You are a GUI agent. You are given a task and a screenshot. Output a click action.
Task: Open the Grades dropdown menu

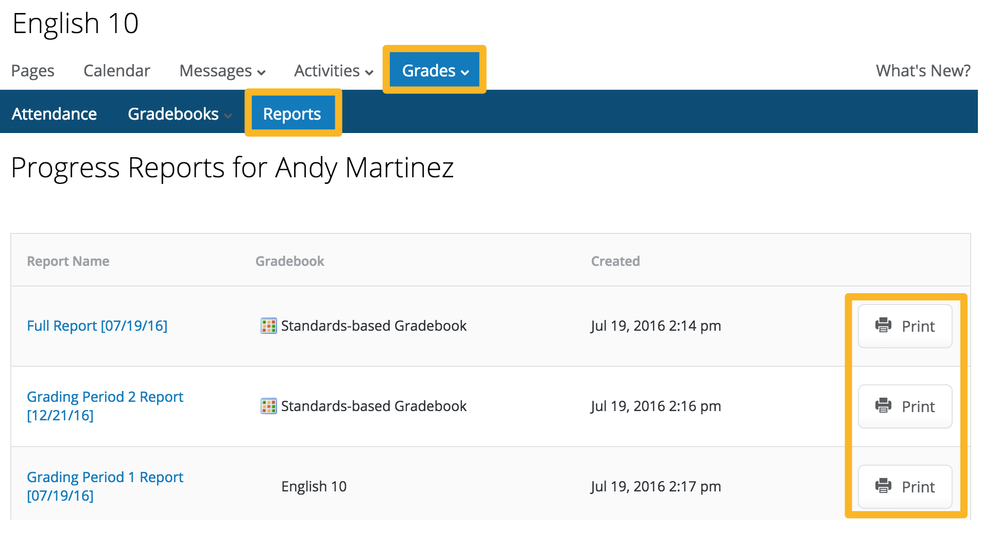coord(435,70)
